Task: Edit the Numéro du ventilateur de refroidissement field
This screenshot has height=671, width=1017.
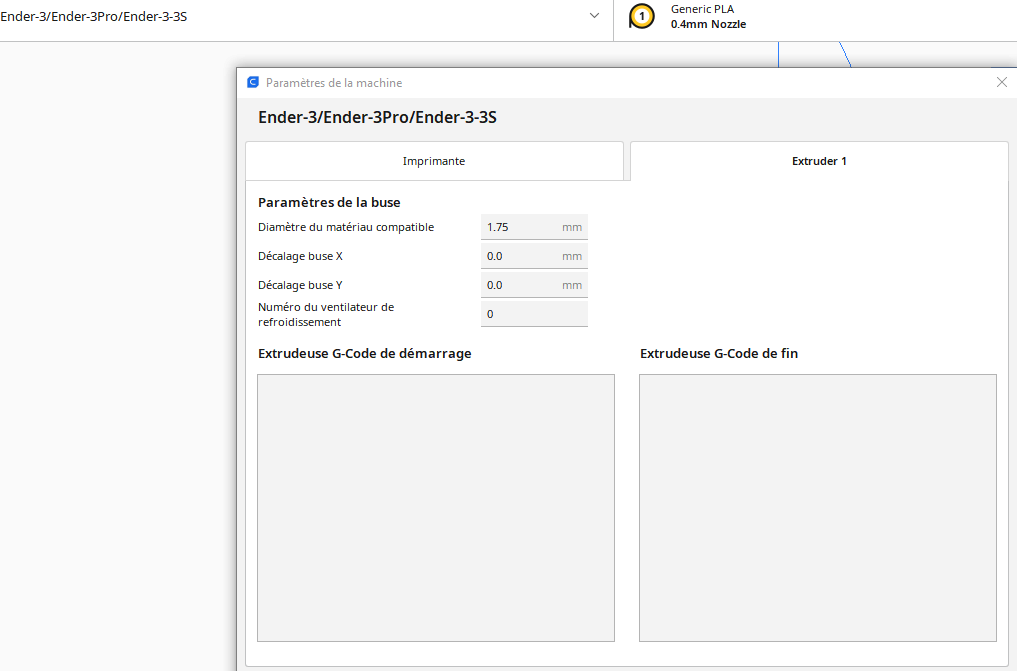Action: [x=534, y=314]
